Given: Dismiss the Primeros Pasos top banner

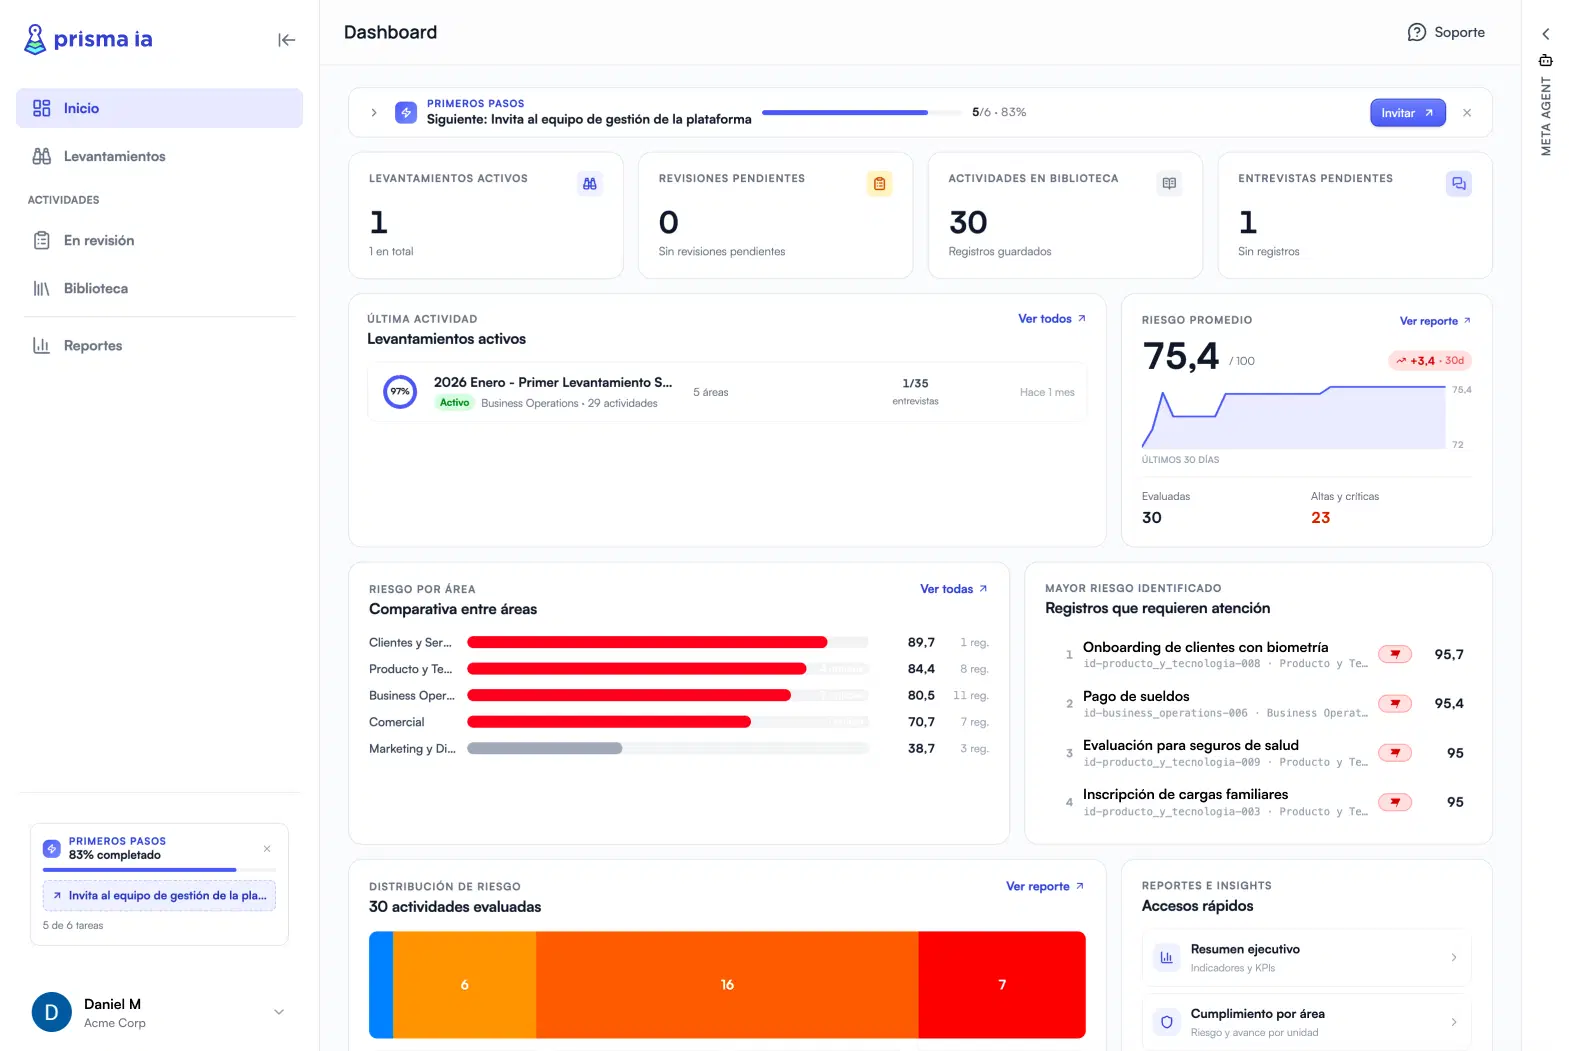Looking at the screenshot, I should (1467, 113).
